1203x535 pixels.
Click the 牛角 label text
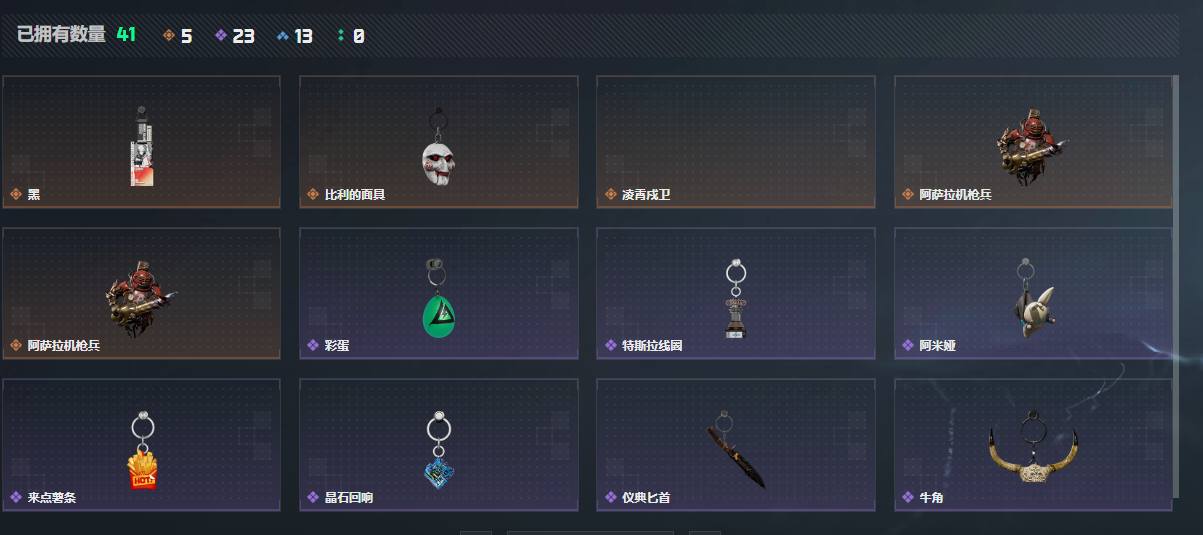pyautogui.click(x=931, y=498)
